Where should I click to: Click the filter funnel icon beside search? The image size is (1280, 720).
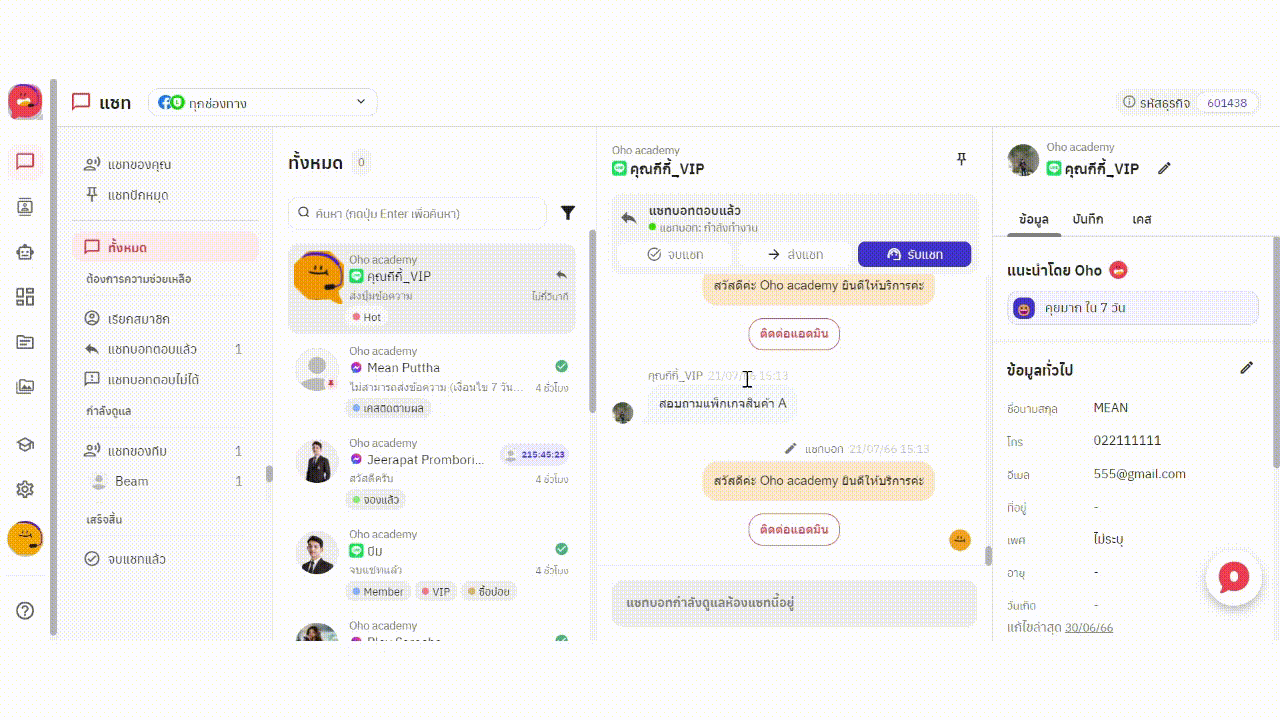pyautogui.click(x=568, y=213)
